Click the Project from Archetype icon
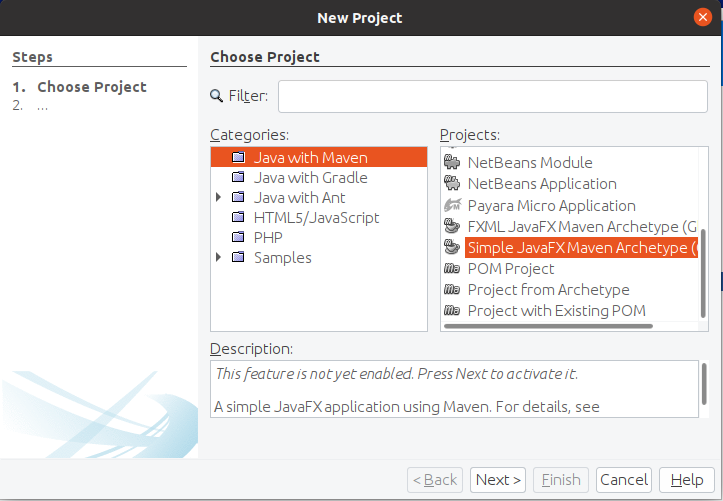This screenshot has width=723, height=501. click(x=451, y=290)
